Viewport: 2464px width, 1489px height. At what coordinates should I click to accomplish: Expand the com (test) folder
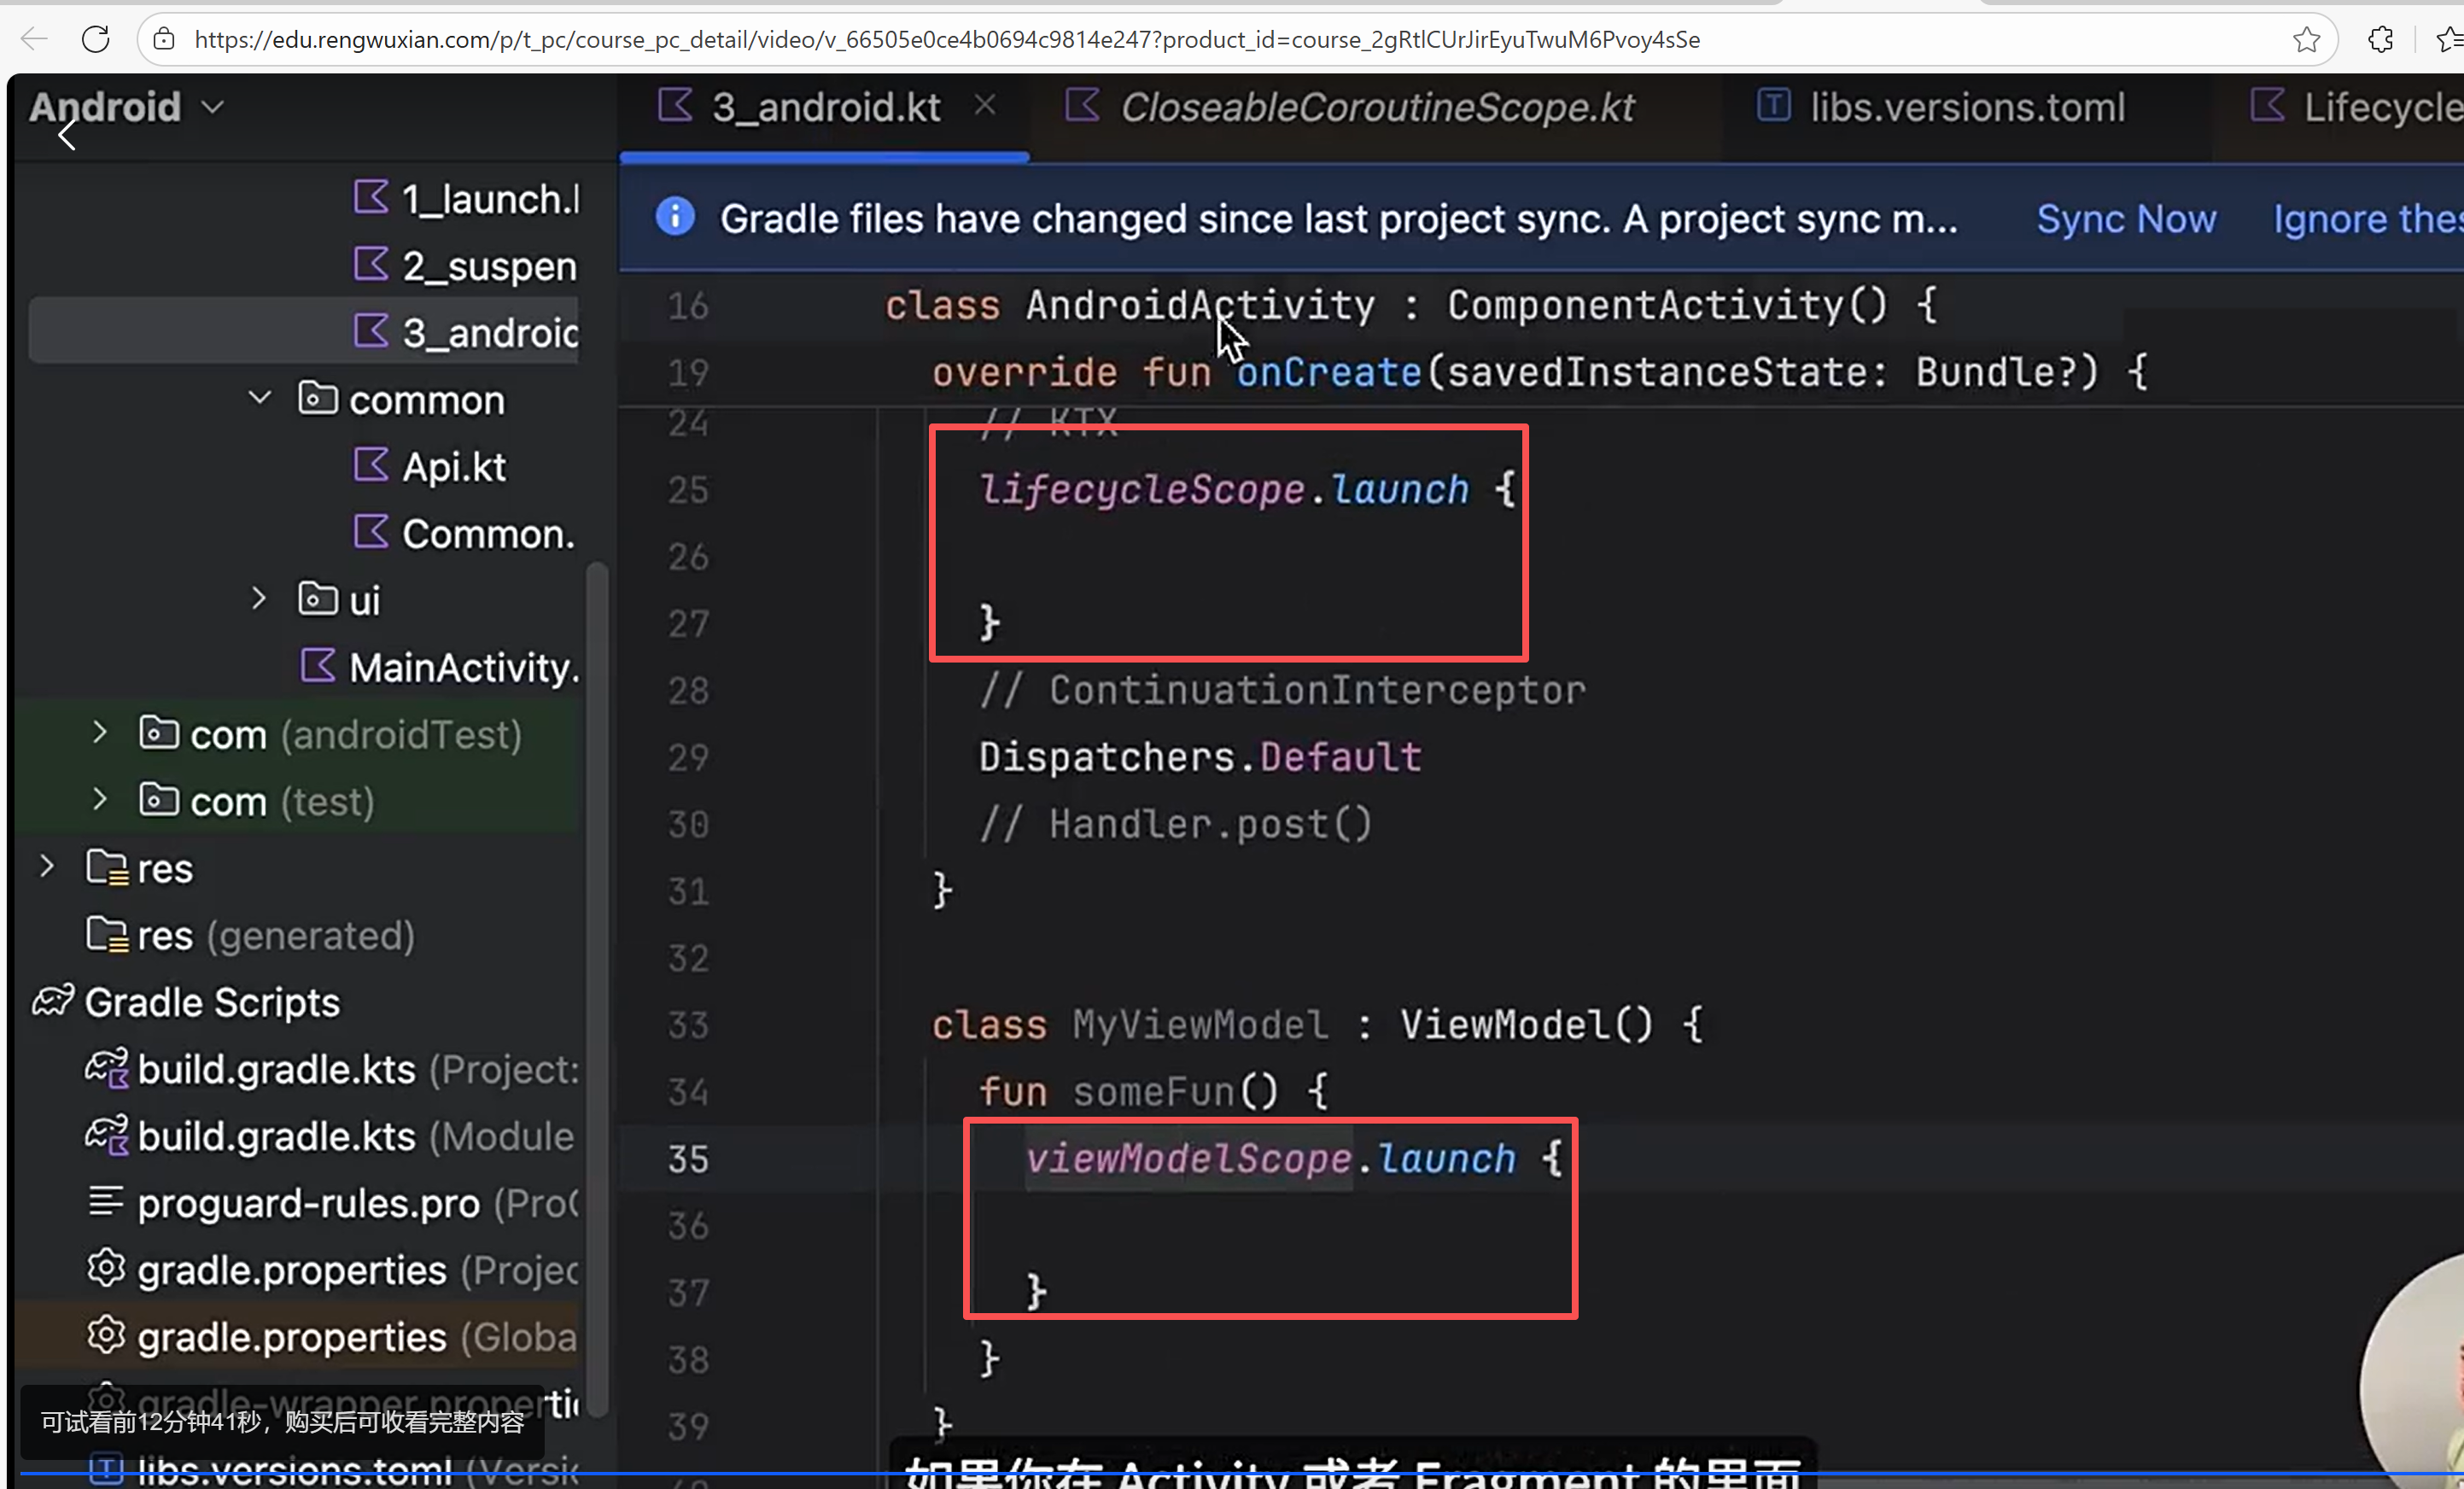click(99, 800)
